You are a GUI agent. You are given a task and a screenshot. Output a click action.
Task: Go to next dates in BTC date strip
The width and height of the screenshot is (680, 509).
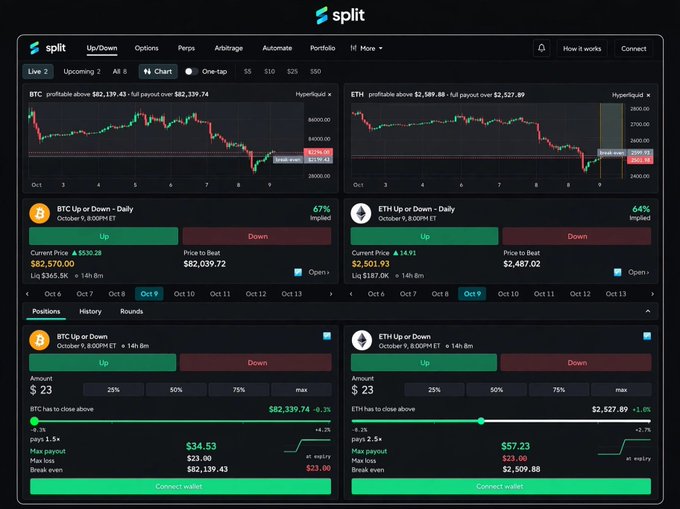tap(331, 294)
